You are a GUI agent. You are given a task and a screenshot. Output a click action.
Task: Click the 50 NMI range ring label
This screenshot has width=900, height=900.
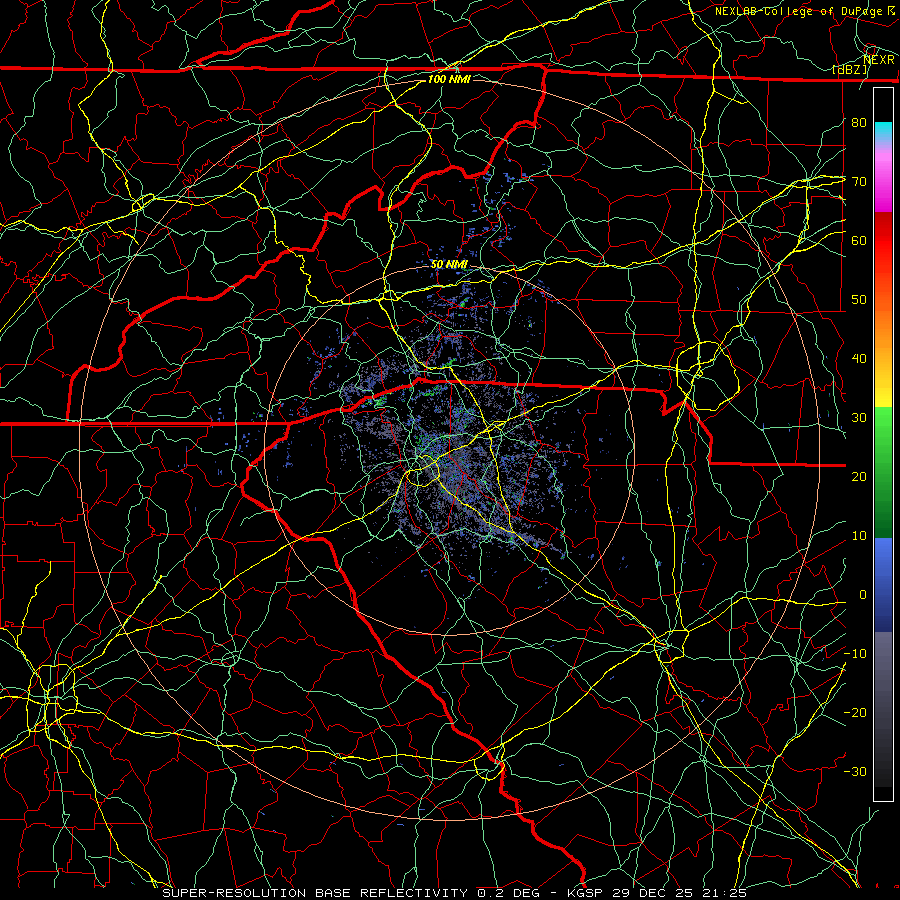pyautogui.click(x=449, y=265)
